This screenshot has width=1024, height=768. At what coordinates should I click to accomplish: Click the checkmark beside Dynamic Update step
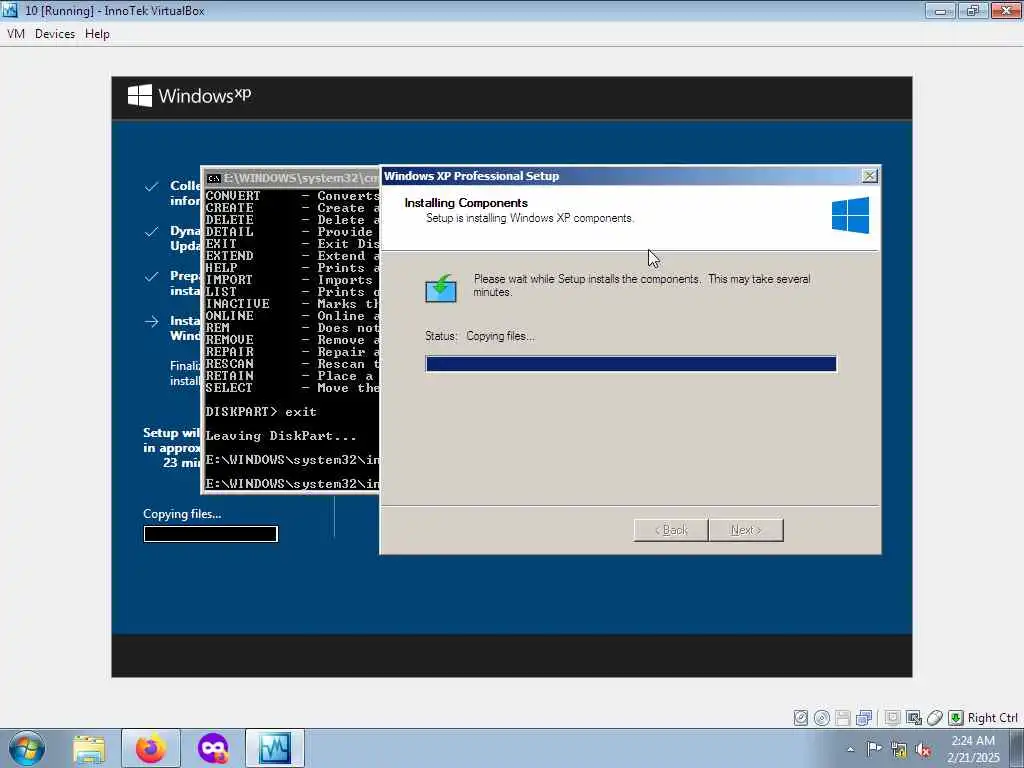pyautogui.click(x=152, y=232)
